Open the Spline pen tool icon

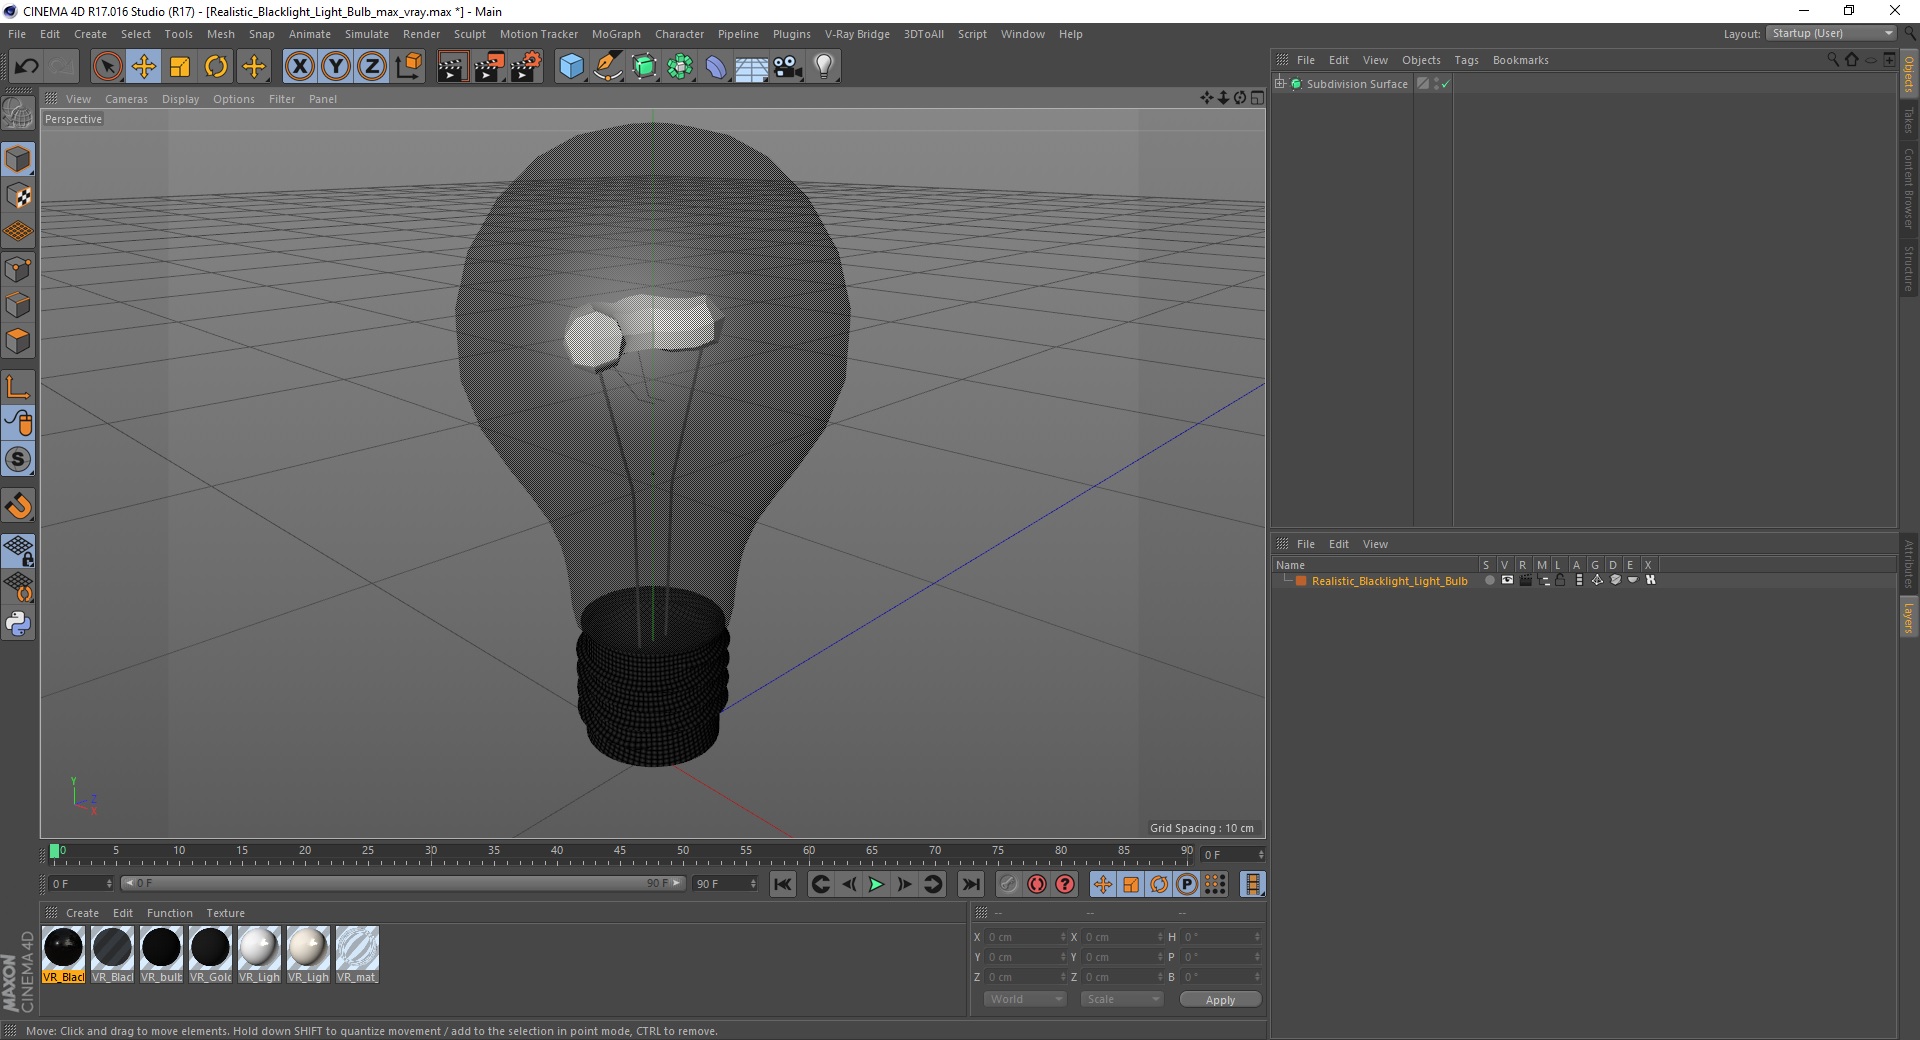pos(608,67)
